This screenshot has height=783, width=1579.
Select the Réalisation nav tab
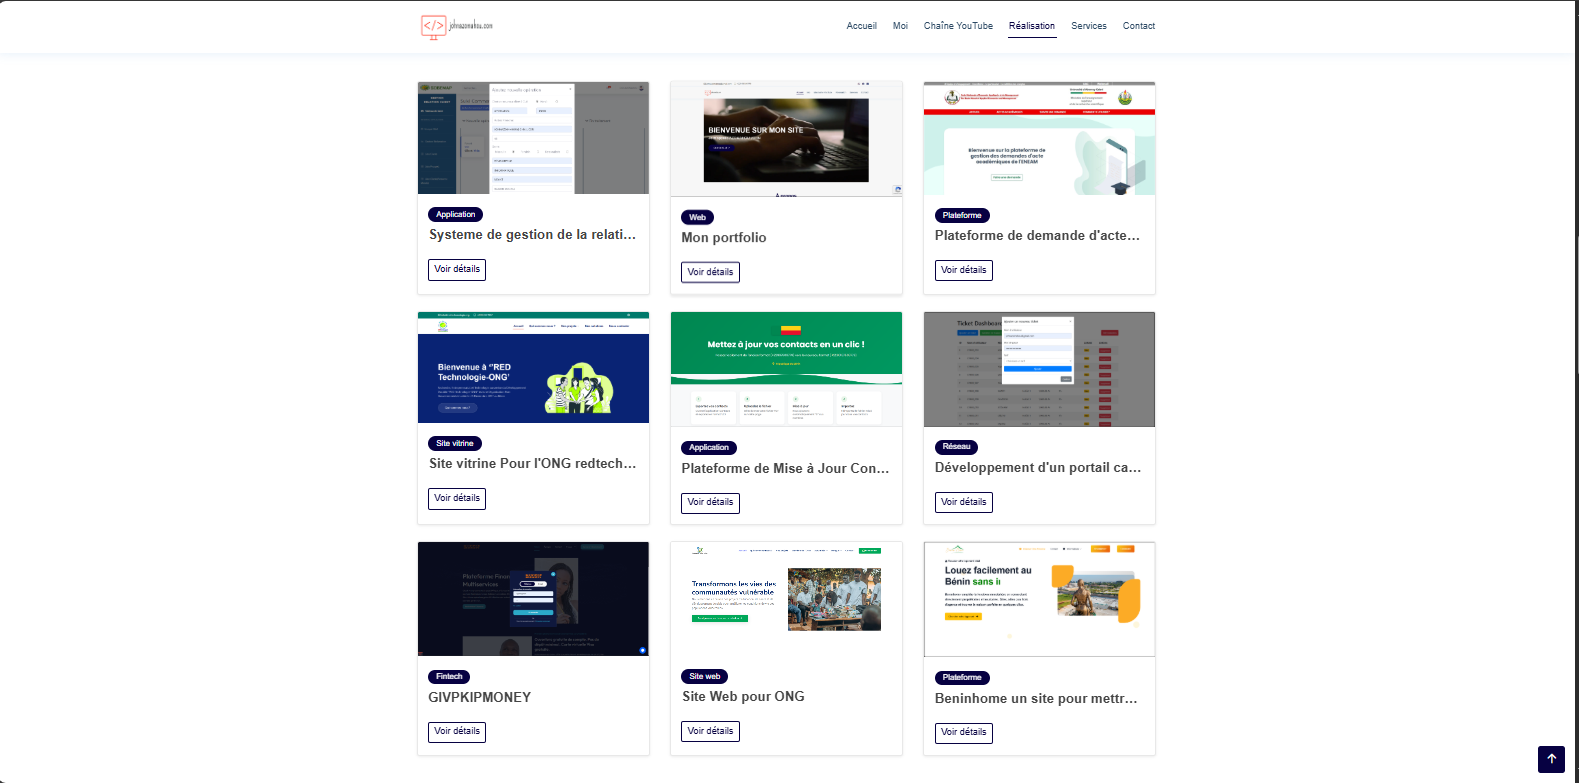pyautogui.click(x=1031, y=26)
